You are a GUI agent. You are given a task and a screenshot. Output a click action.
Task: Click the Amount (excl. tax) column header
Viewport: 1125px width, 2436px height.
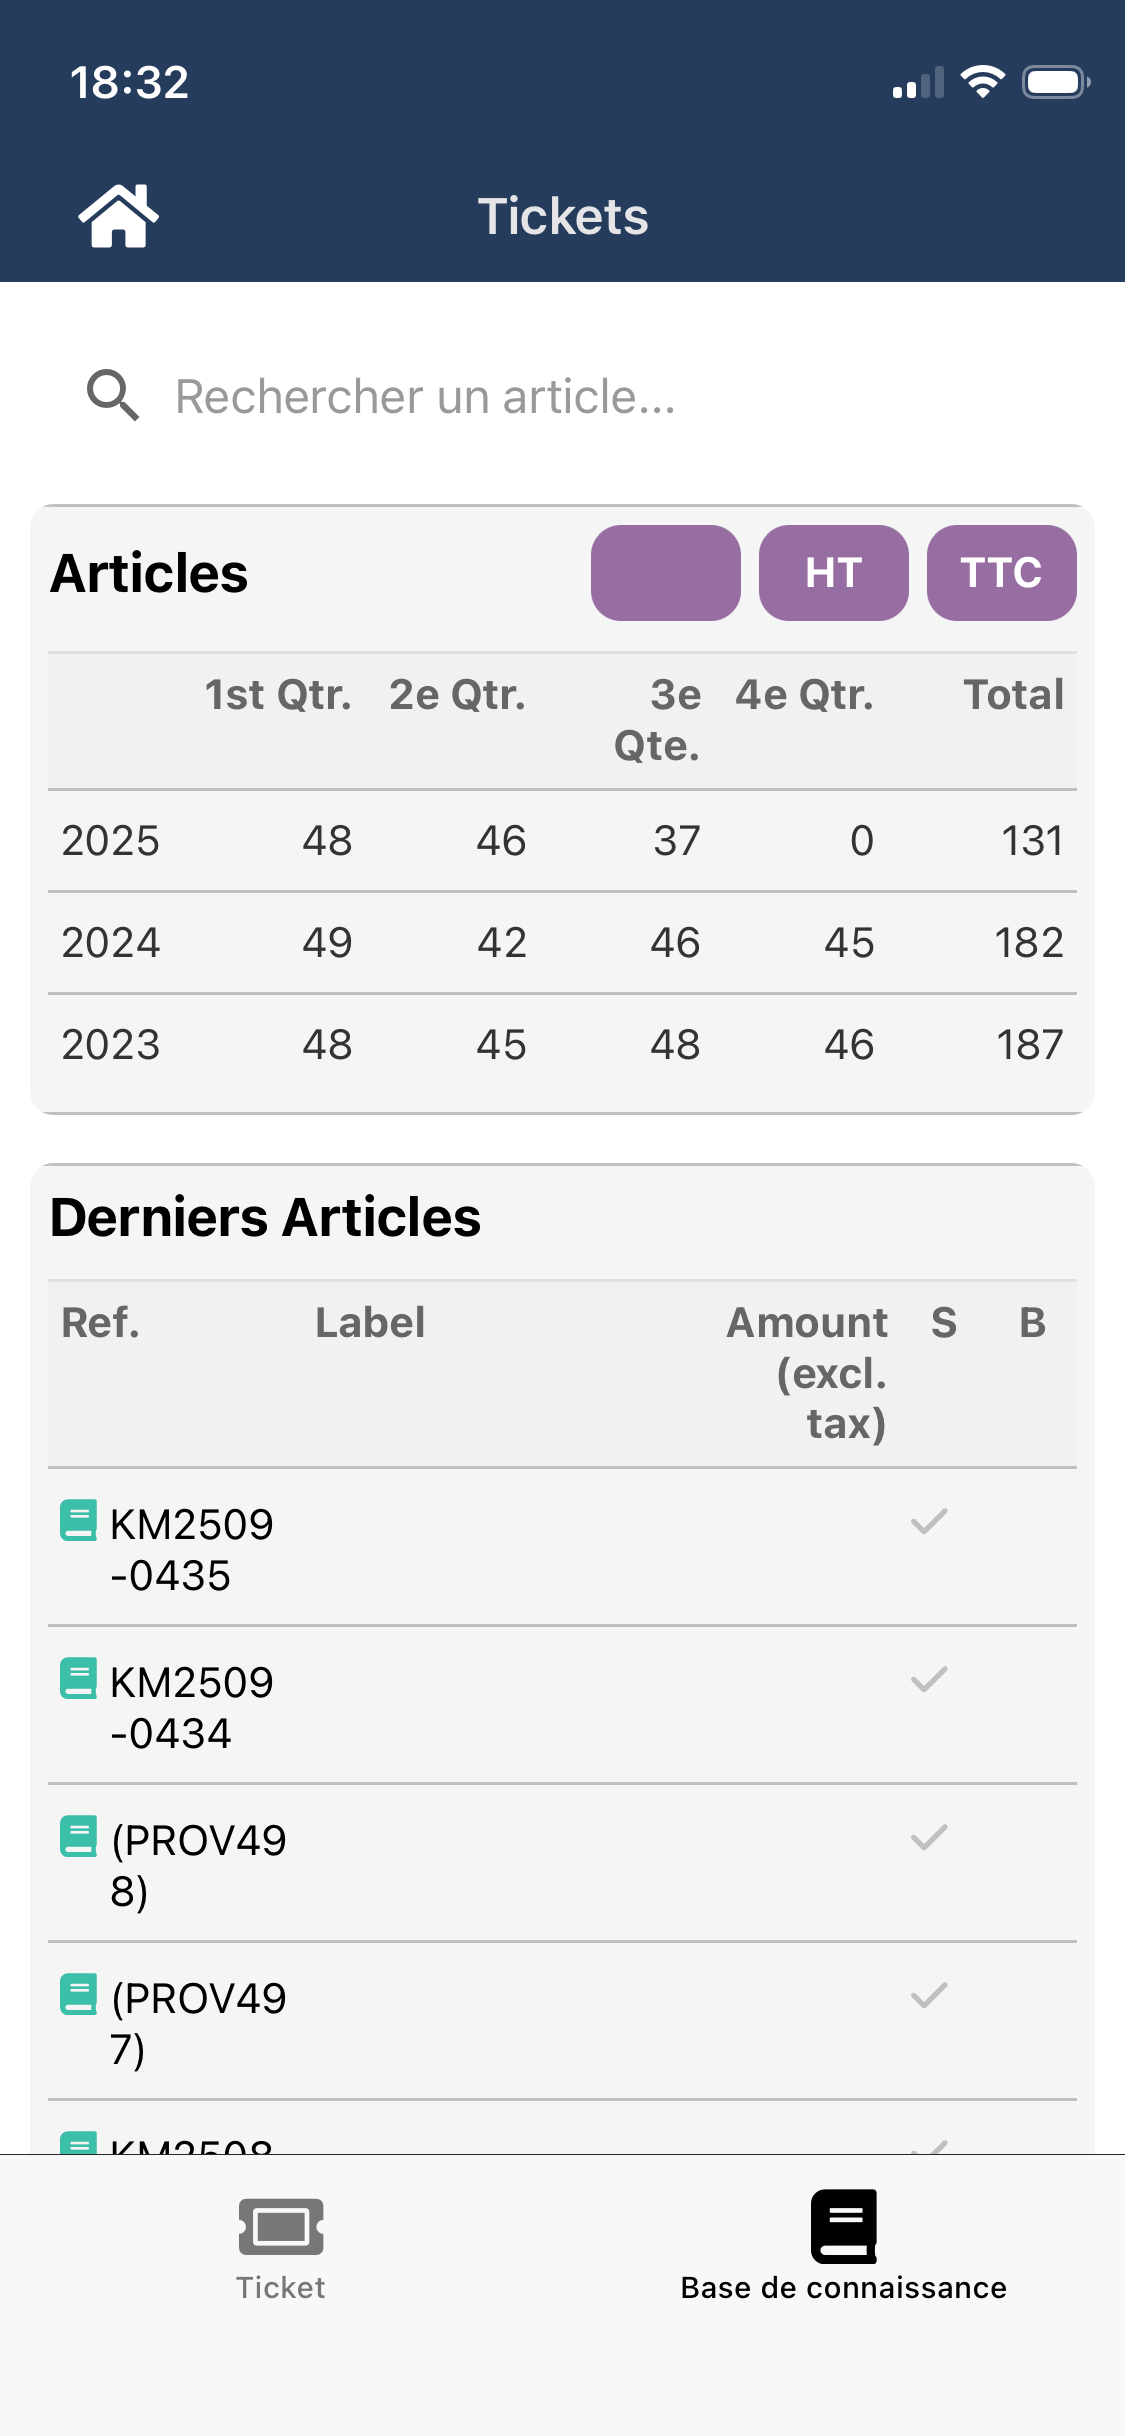tap(808, 1372)
